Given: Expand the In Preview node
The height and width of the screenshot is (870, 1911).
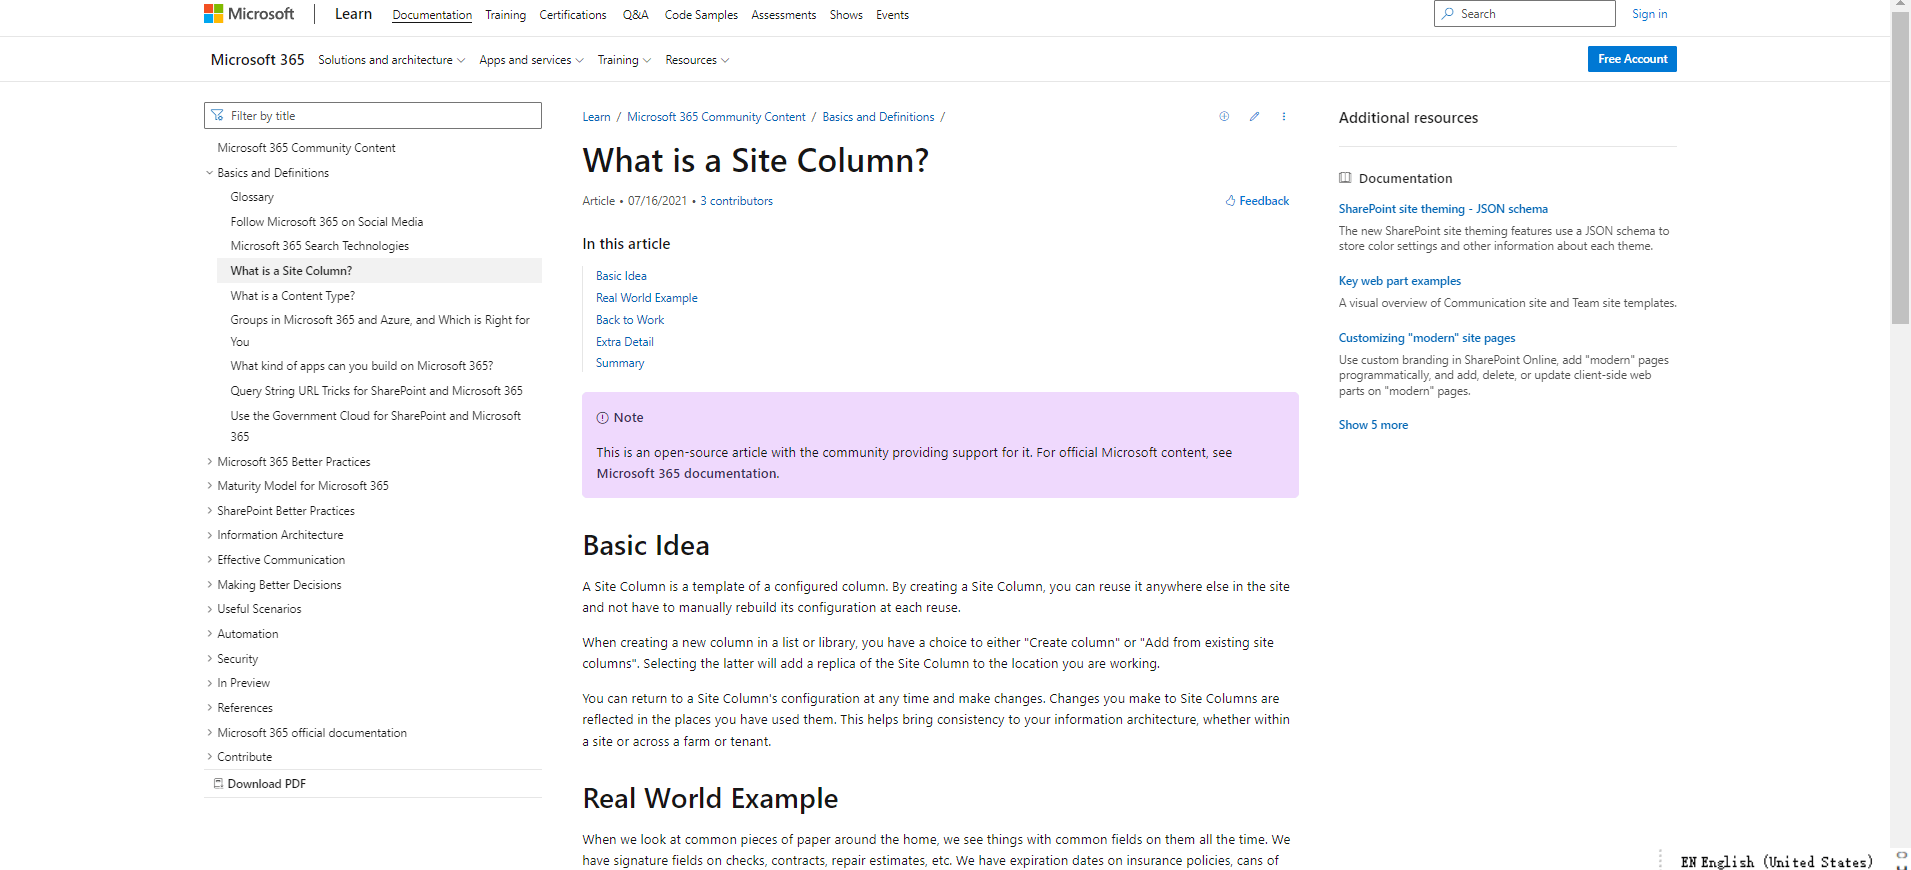Looking at the screenshot, I should pyautogui.click(x=209, y=683).
